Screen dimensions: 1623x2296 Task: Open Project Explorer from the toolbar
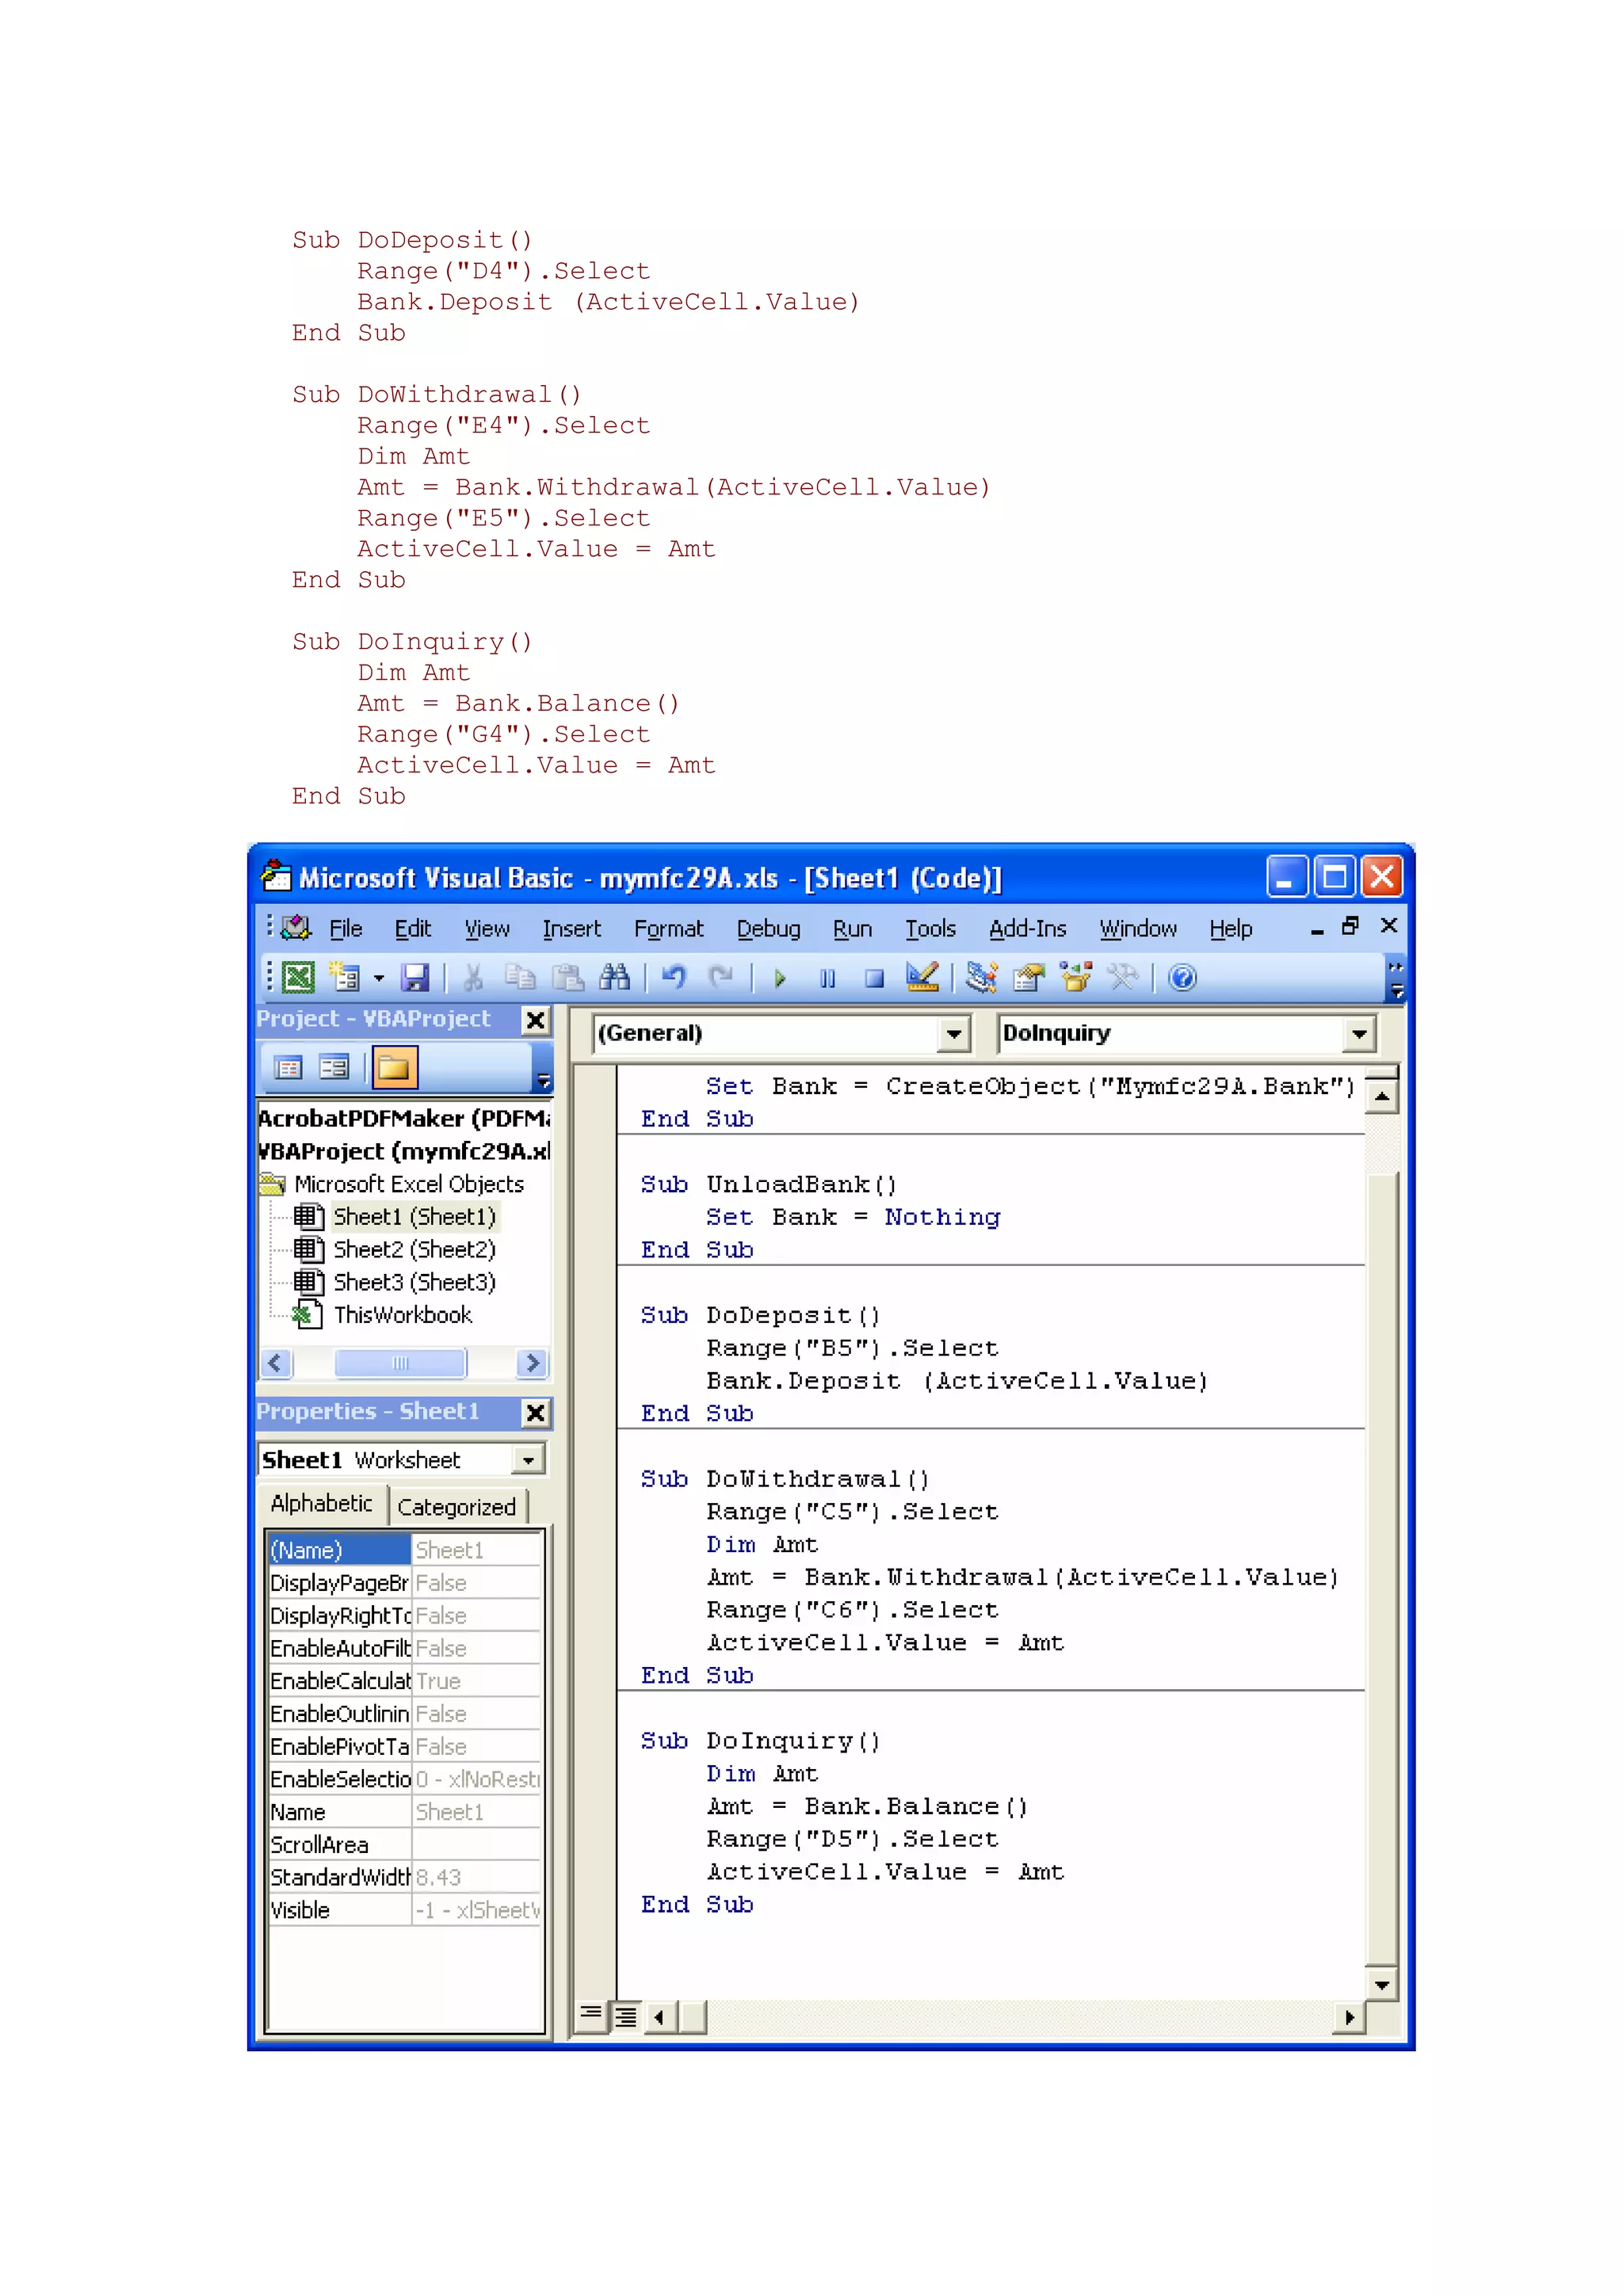981,977
